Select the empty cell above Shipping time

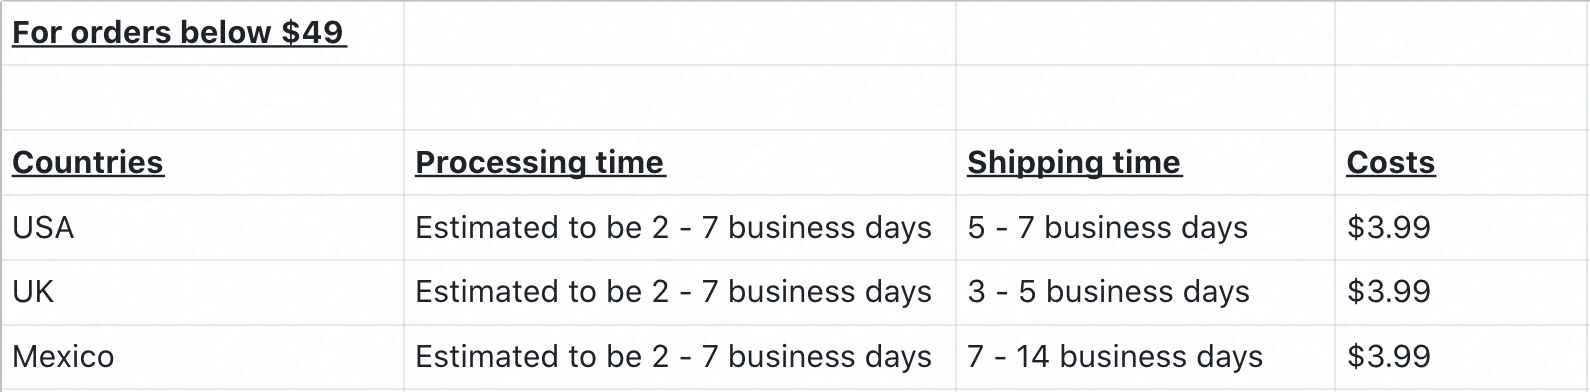coord(1145,98)
